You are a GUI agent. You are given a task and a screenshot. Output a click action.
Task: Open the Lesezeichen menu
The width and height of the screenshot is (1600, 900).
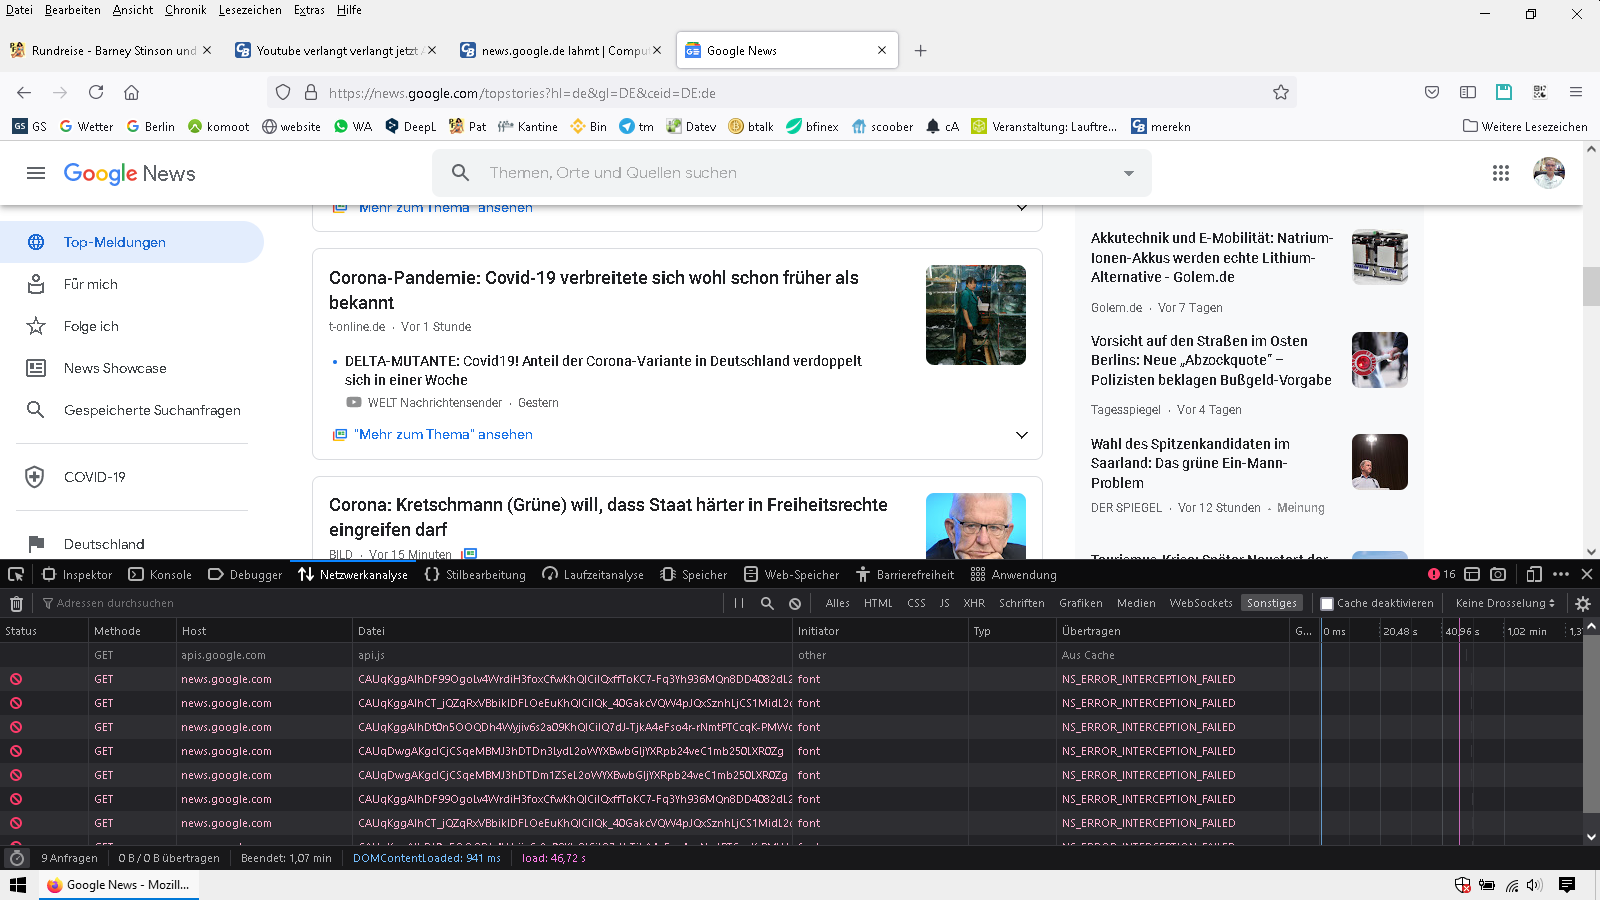250,10
